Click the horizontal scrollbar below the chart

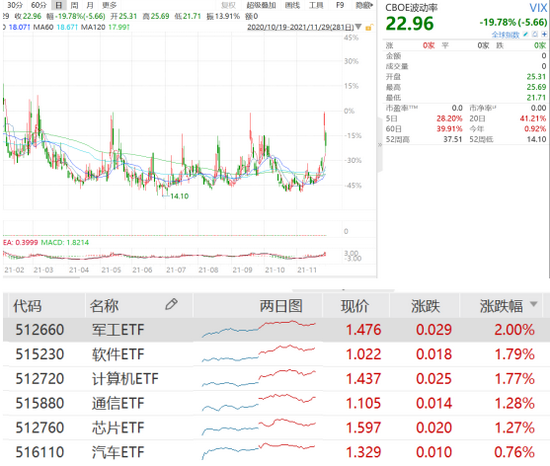[x=60, y=277]
